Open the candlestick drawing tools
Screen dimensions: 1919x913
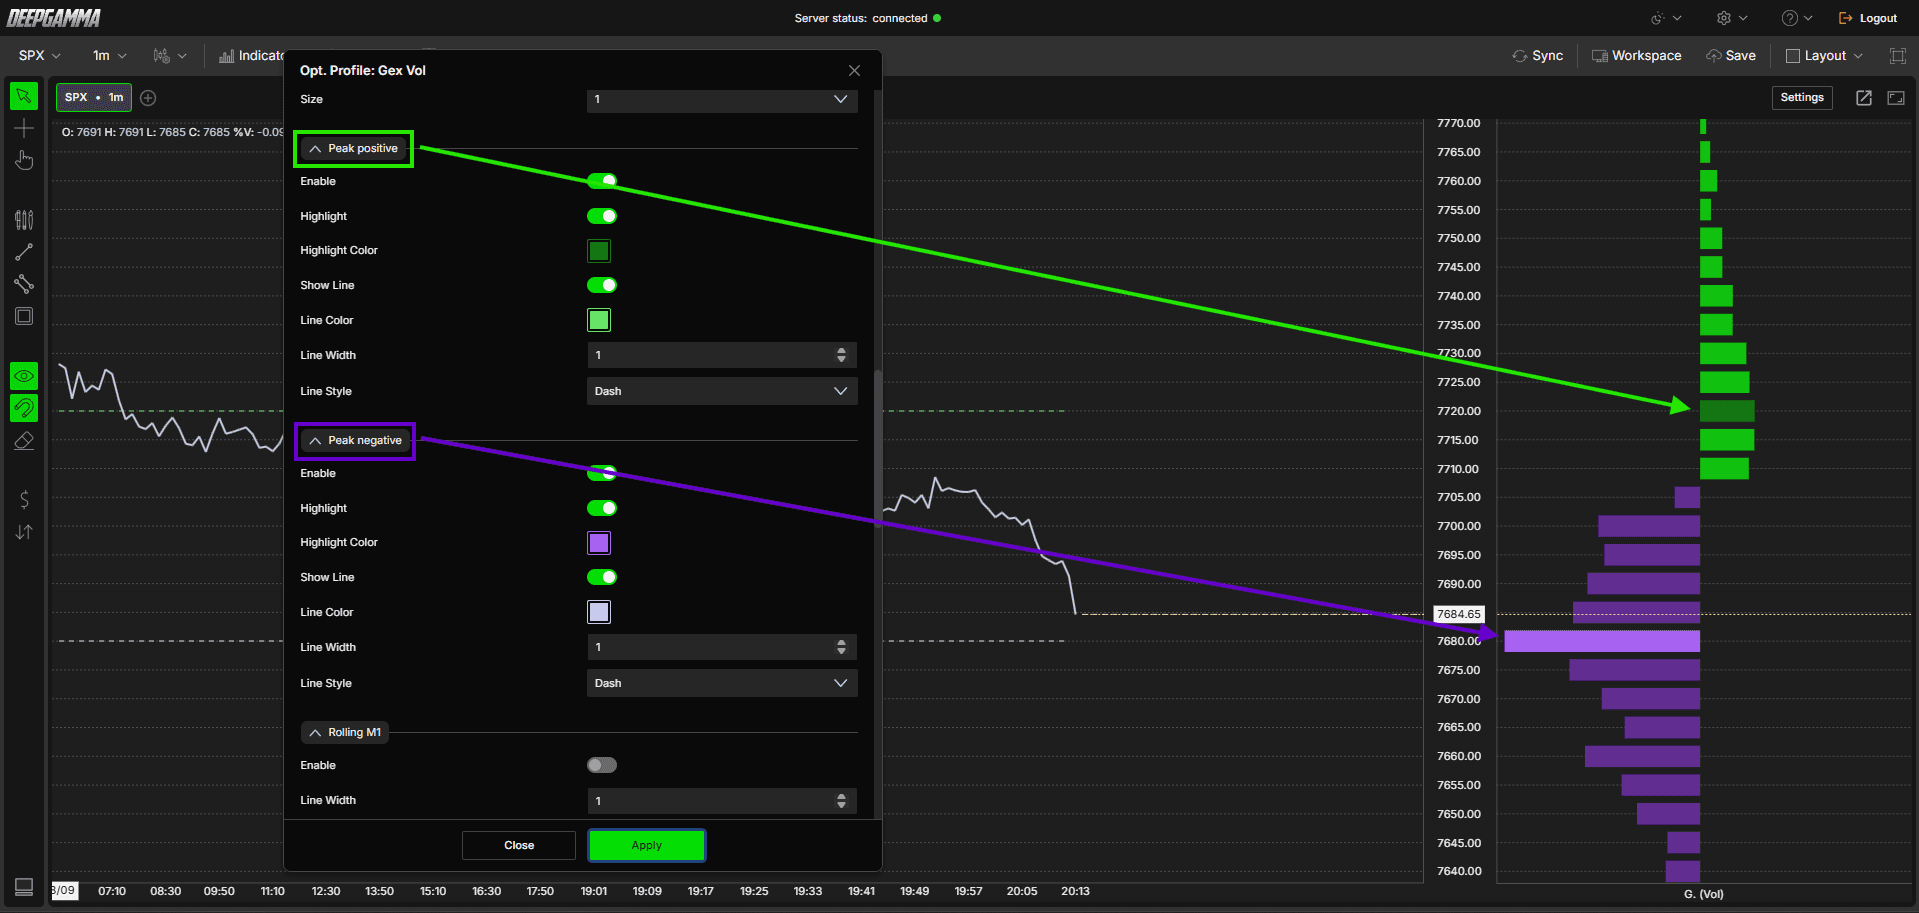click(24, 220)
